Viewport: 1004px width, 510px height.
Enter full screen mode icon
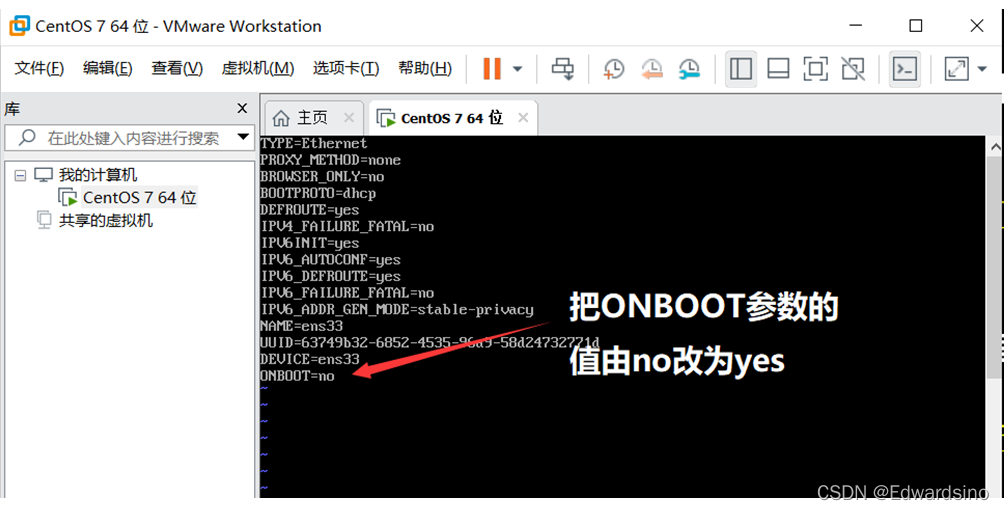pyautogui.click(x=815, y=69)
